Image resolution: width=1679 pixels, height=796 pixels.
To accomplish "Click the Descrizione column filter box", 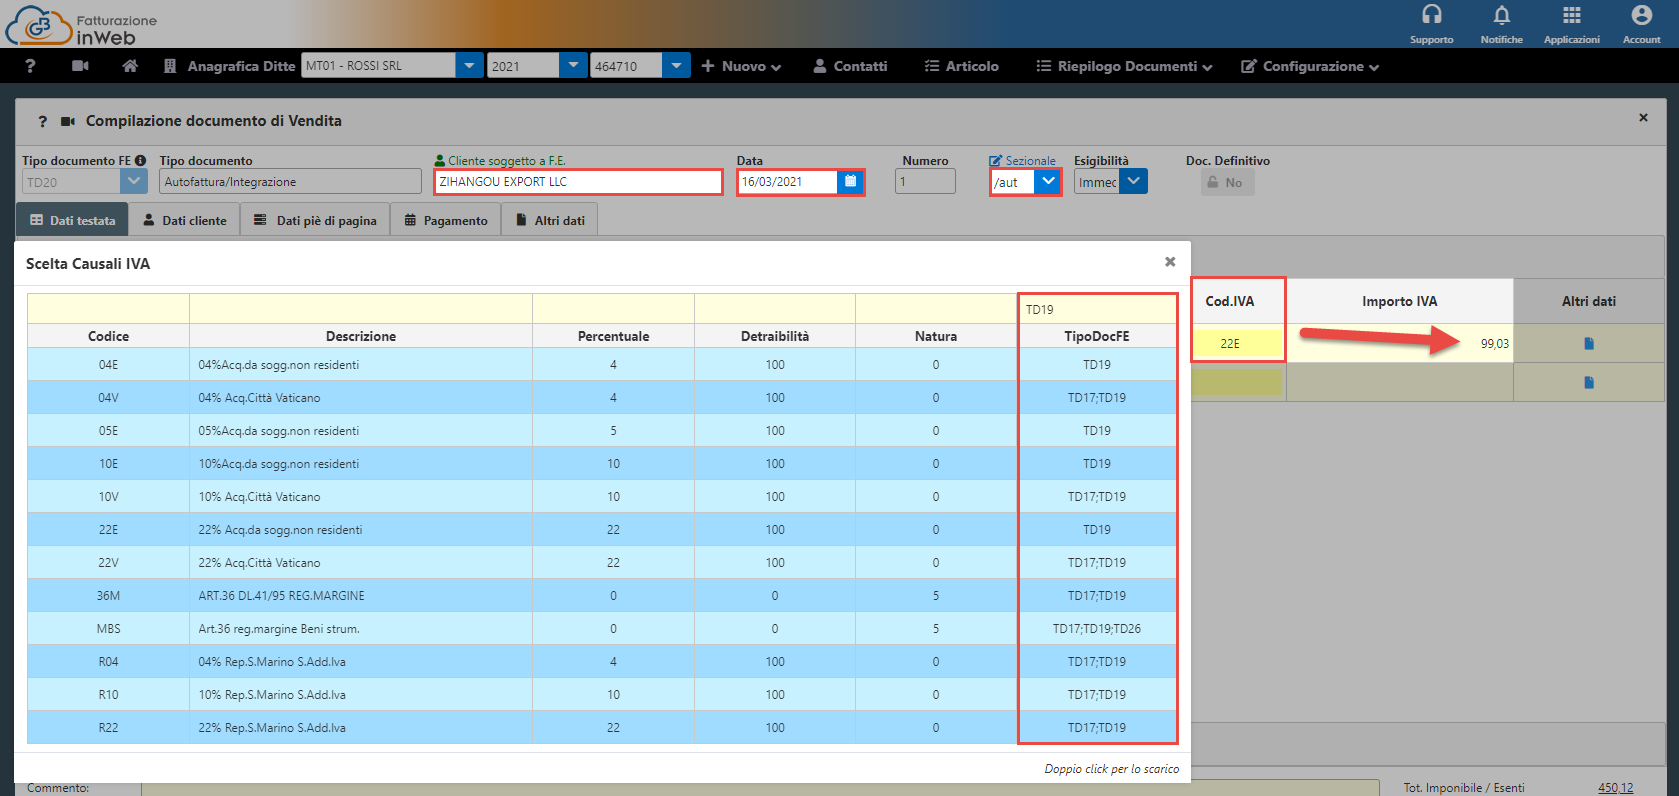I will (361, 309).
